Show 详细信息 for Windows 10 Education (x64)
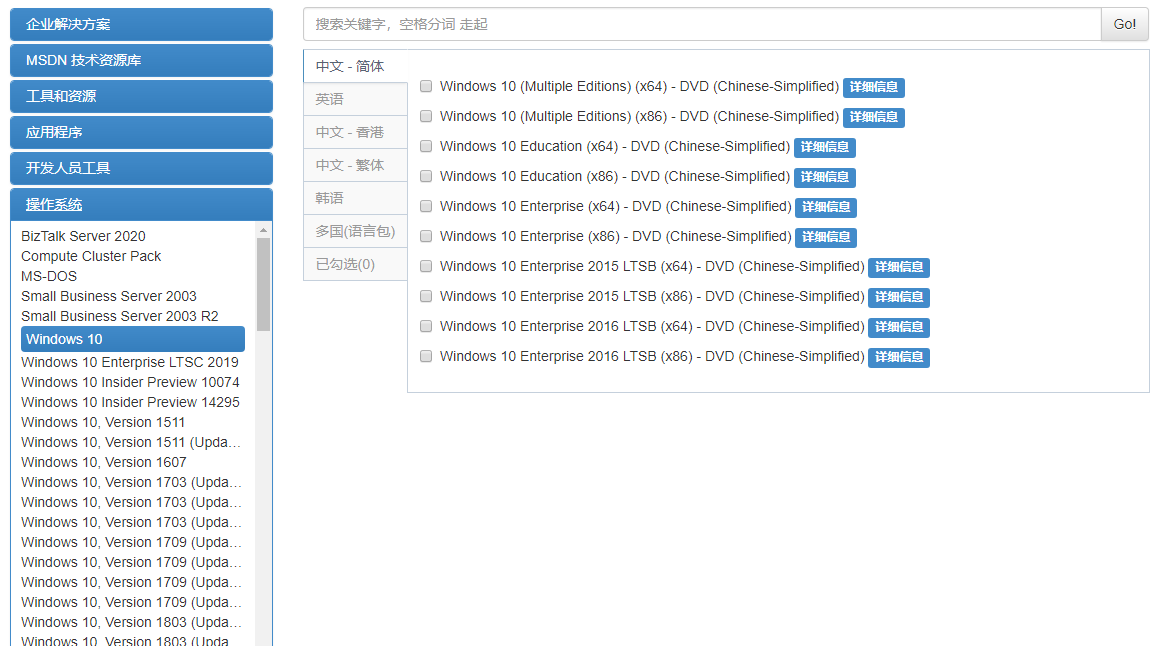 (x=824, y=148)
